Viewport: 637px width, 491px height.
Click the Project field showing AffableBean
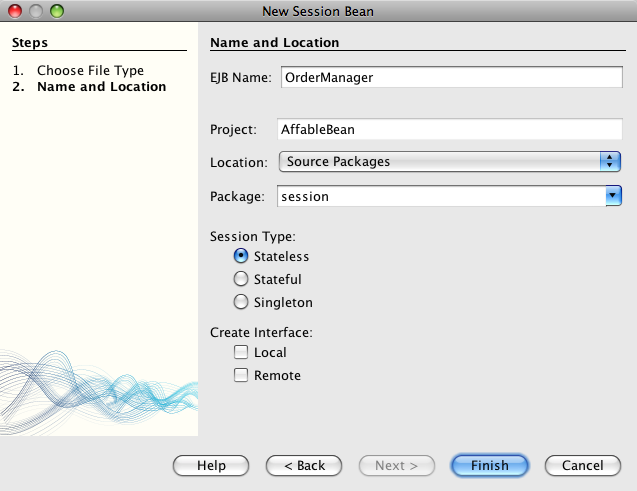[449, 129]
